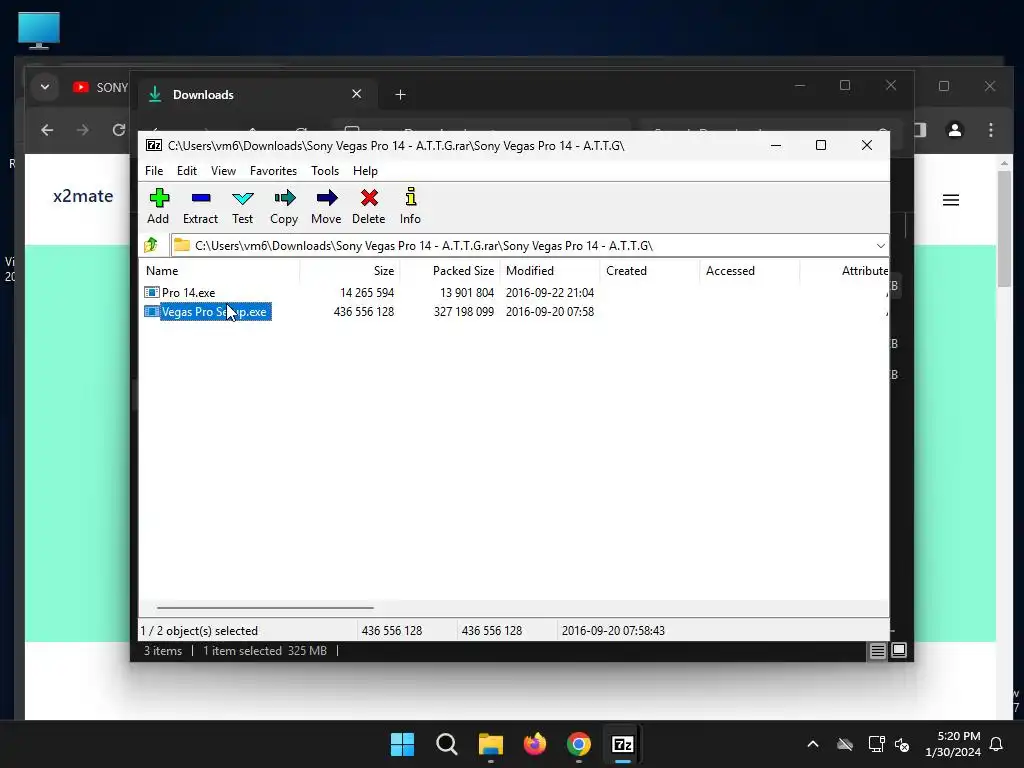Reload the page in Chrome
This screenshot has height=768, width=1024.
pos(118,130)
